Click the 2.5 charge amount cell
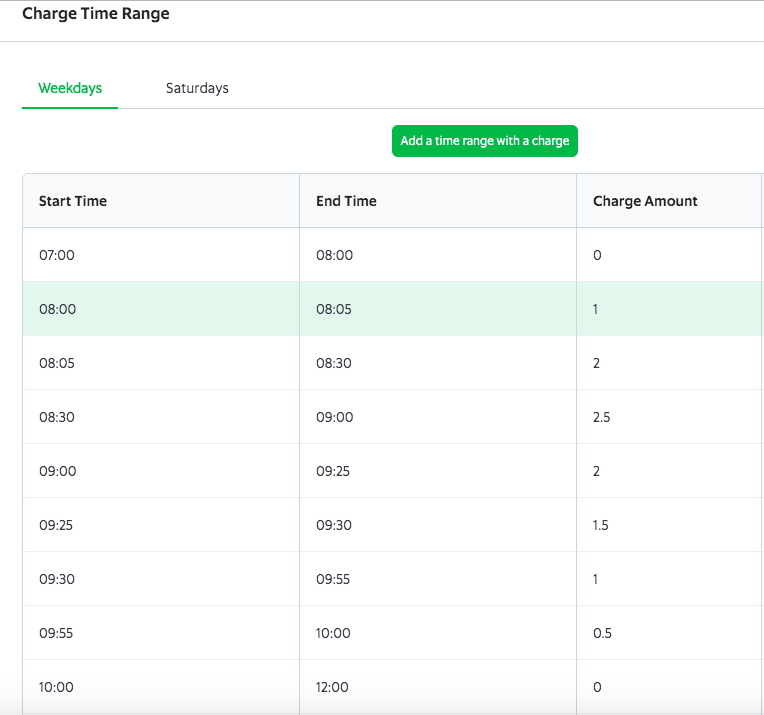The width and height of the screenshot is (764, 715). tap(601, 417)
